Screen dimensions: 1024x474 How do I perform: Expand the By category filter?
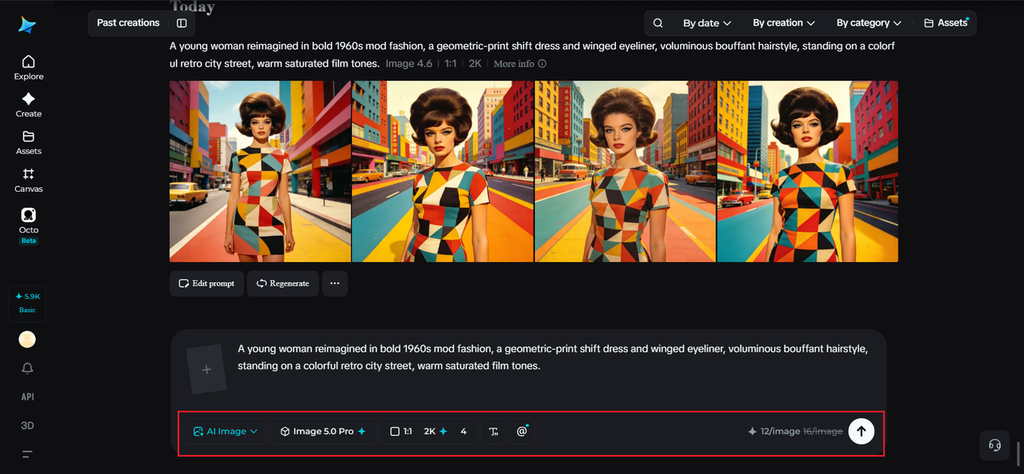(x=869, y=23)
